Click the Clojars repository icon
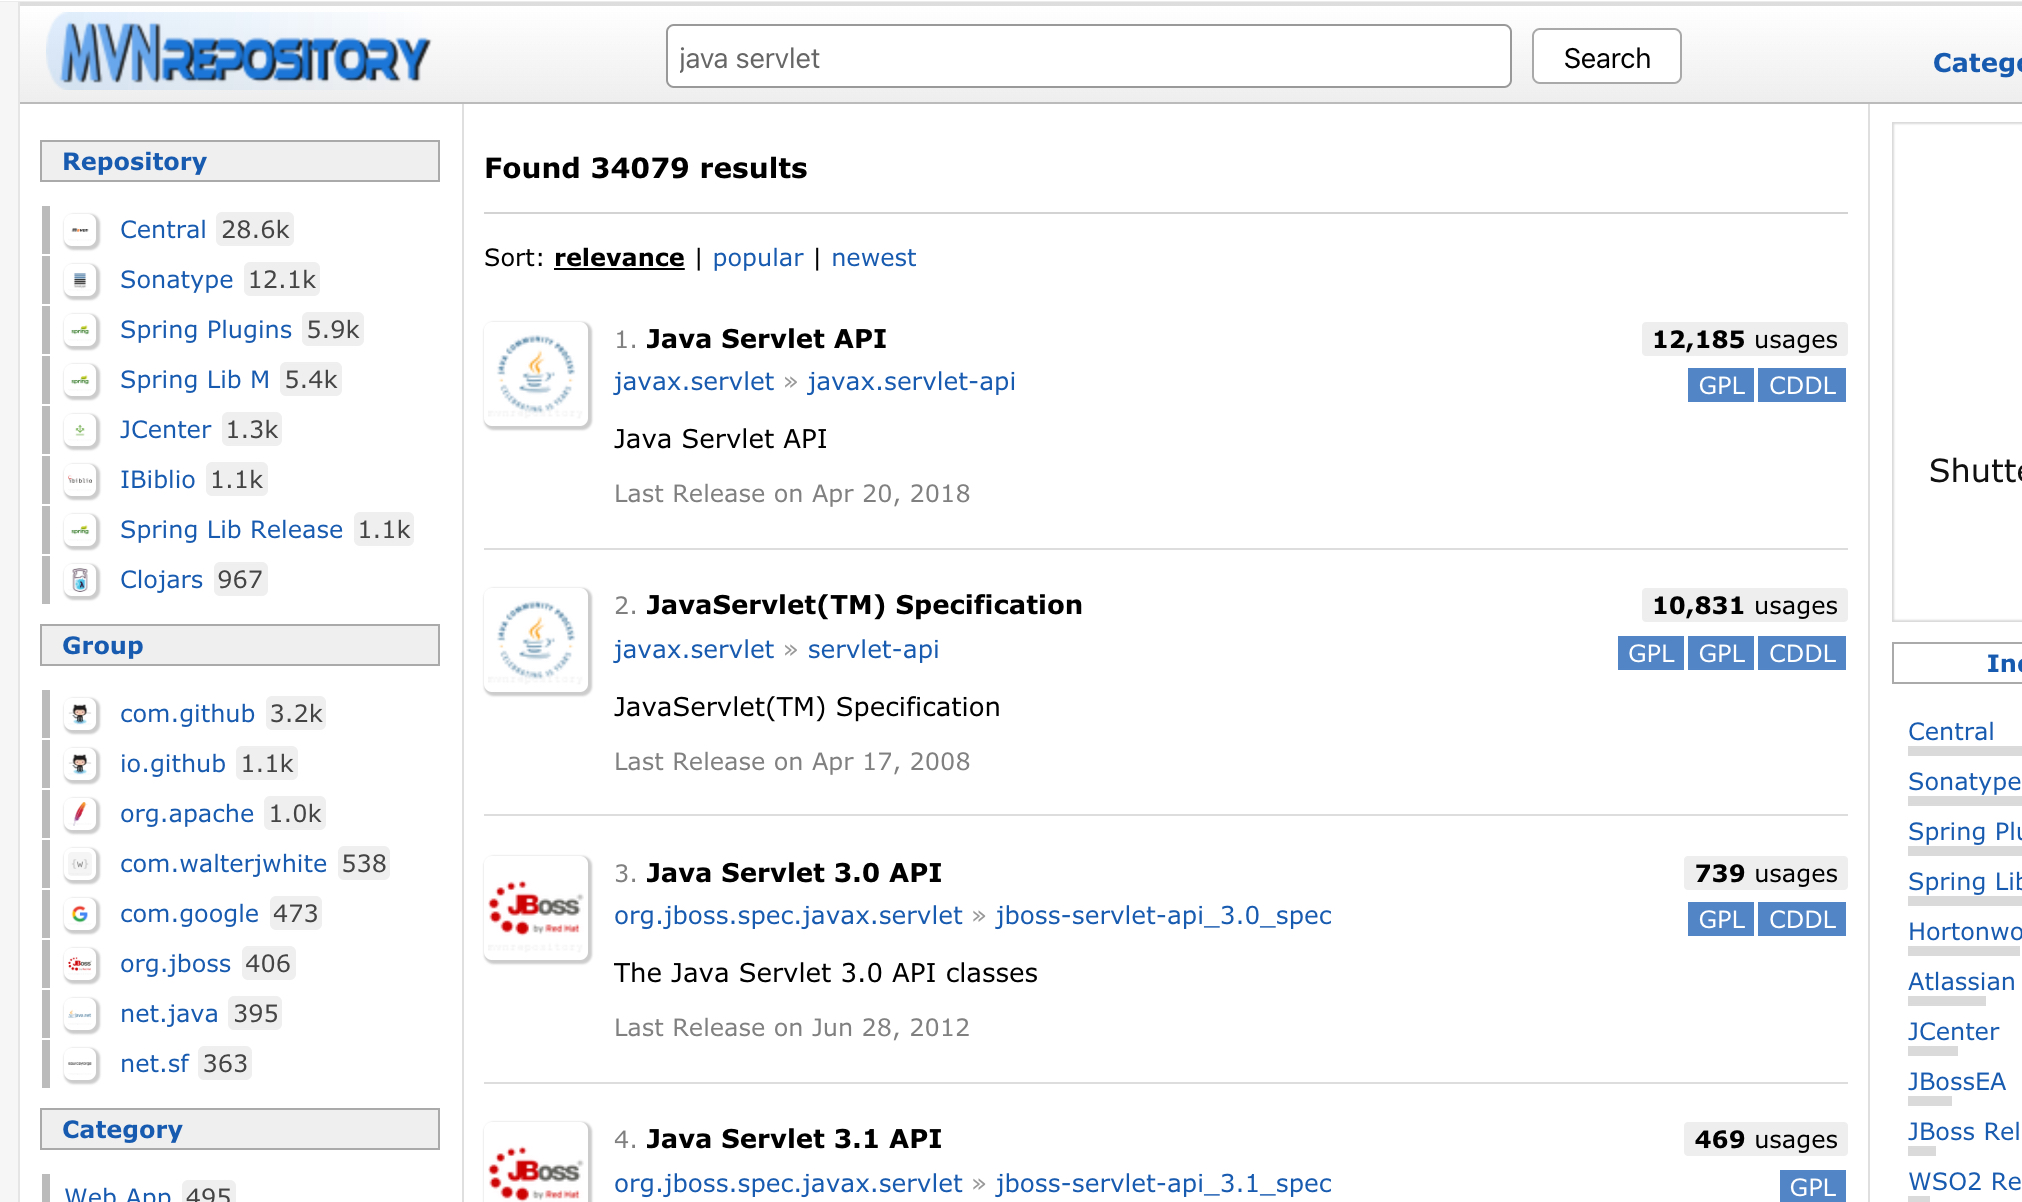 click(x=80, y=580)
